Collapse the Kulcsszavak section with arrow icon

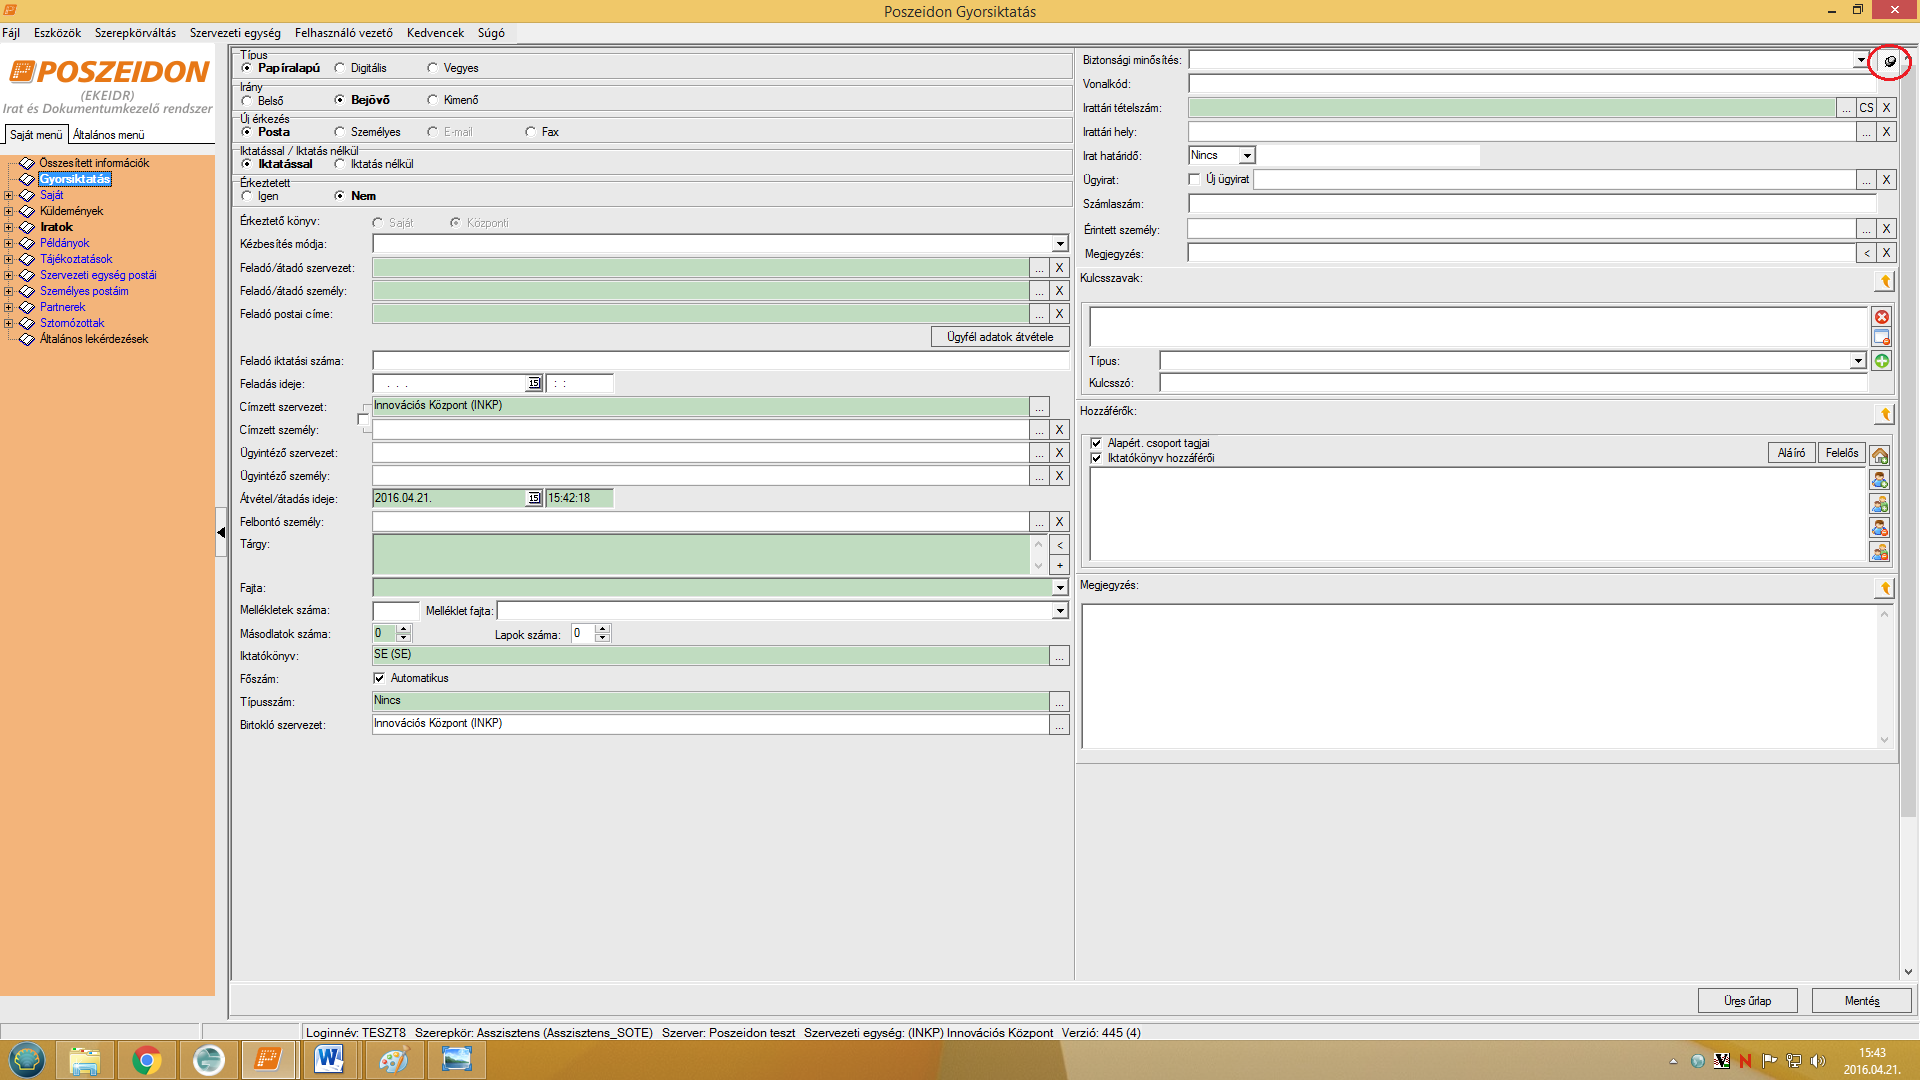1885,281
